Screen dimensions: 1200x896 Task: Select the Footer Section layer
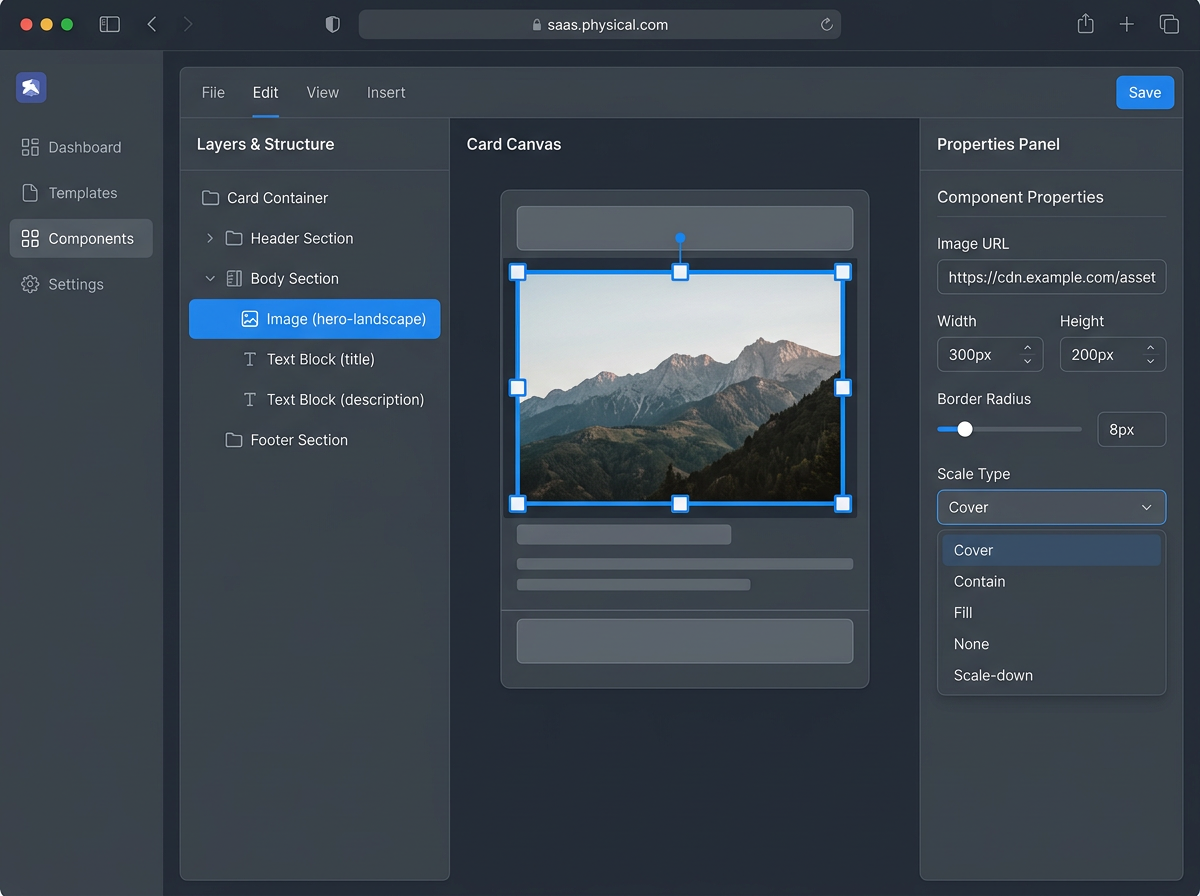(x=314, y=440)
